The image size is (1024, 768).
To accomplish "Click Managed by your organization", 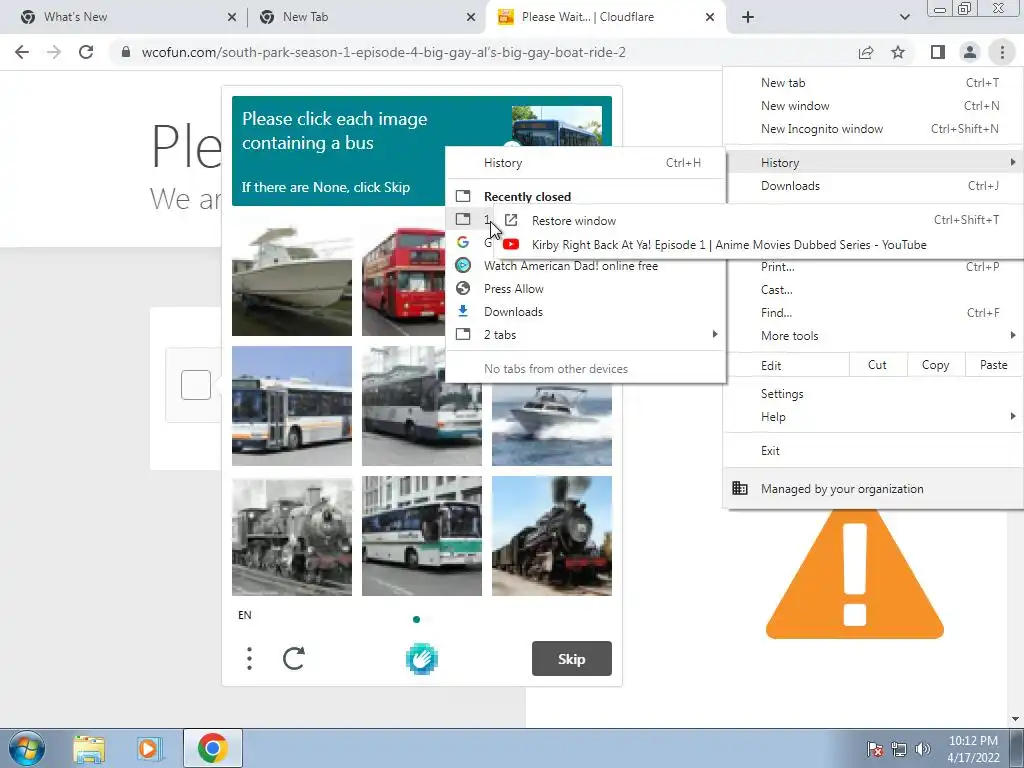I will 873,488.
